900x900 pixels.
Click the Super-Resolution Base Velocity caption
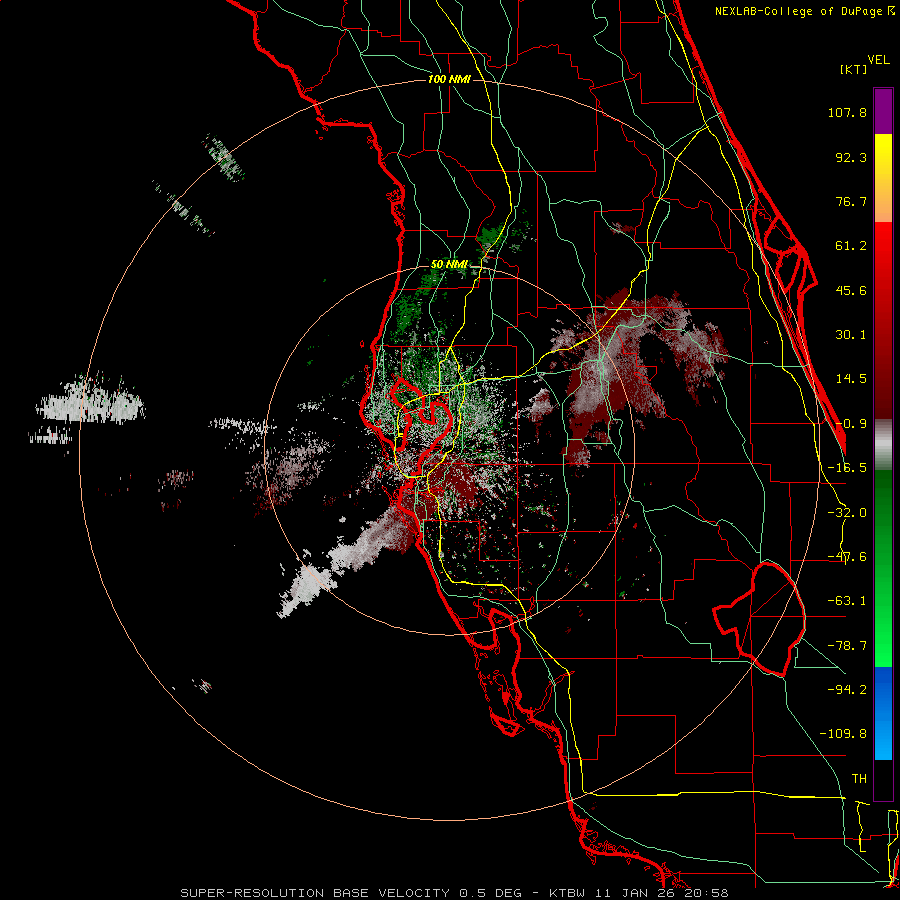[454, 893]
